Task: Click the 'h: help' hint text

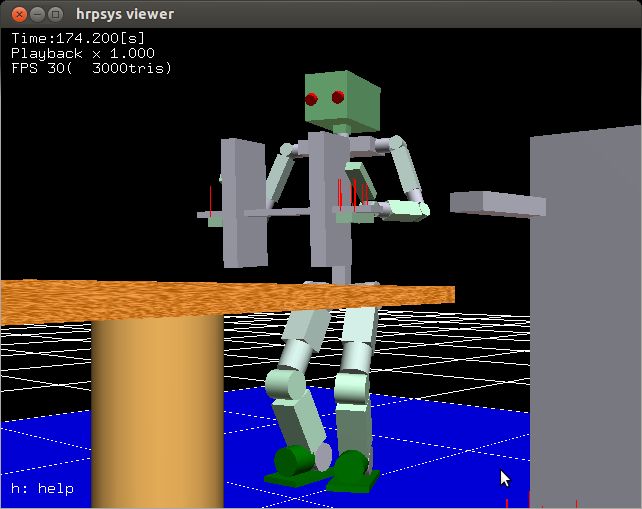Action: 42,489
